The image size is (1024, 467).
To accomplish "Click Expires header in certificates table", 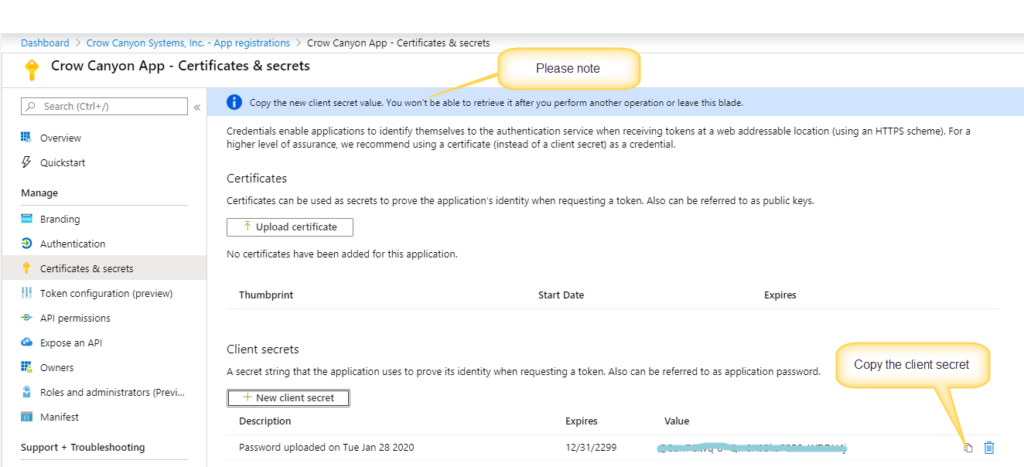I will [780, 295].
